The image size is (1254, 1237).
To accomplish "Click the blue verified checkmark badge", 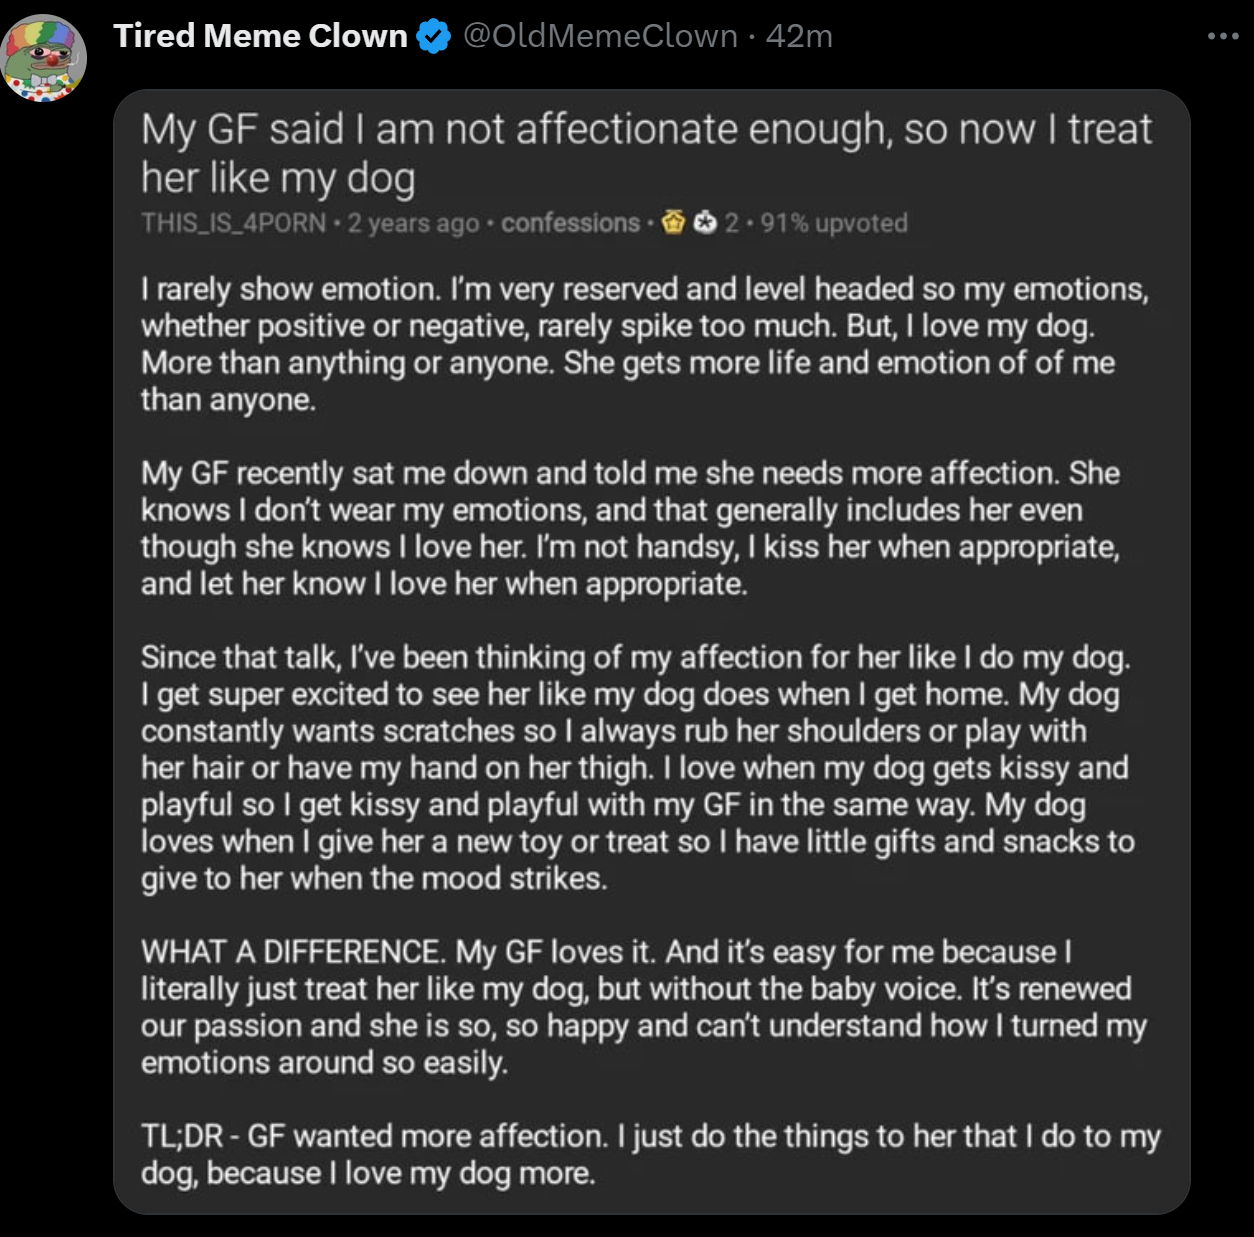I will [433, 37].
